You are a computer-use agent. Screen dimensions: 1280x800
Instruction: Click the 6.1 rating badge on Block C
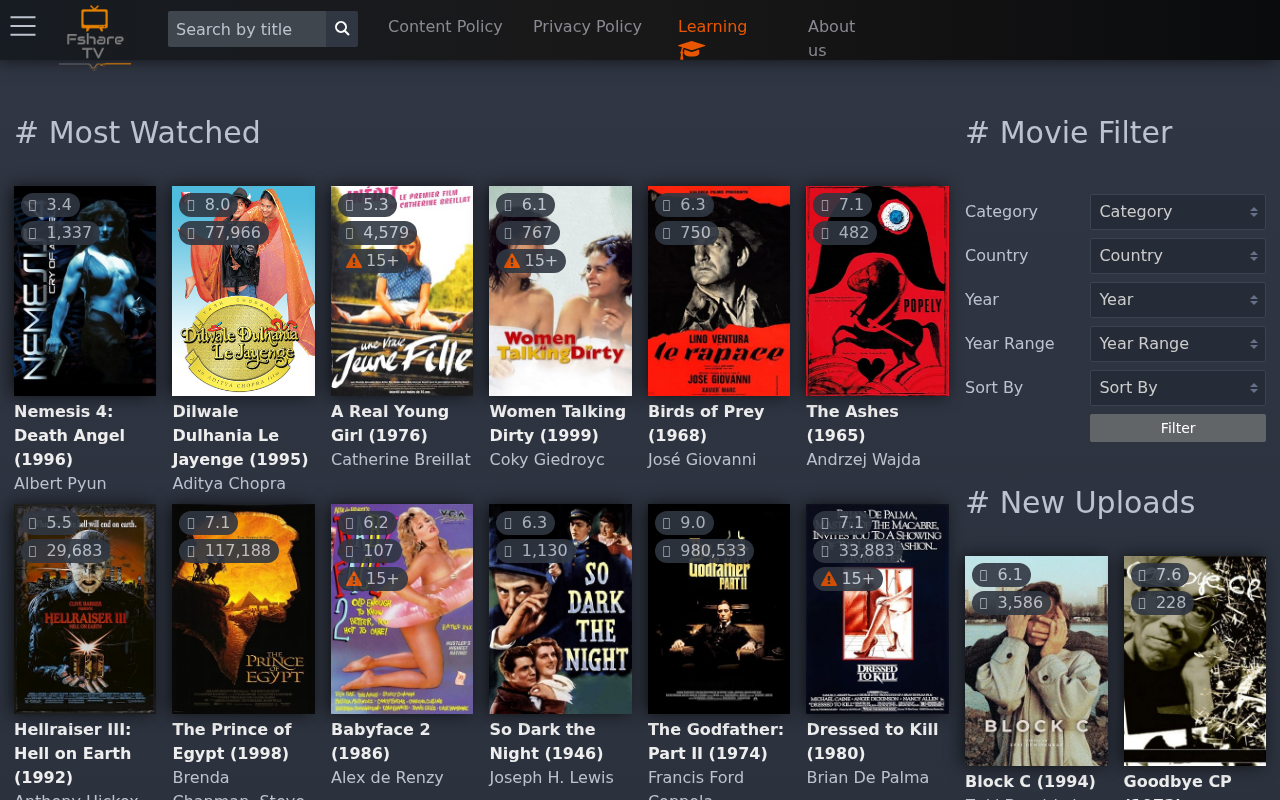pyautogui.click(x=1002, y=575)
